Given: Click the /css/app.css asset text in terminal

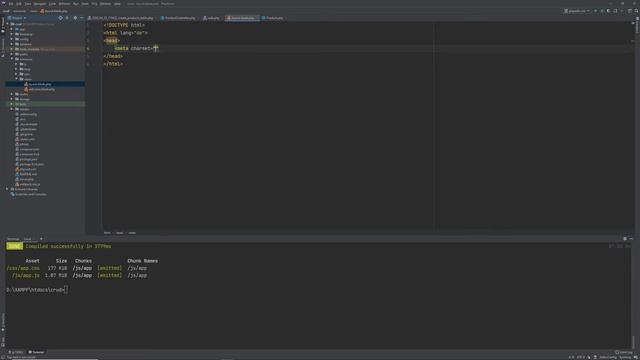Looking at the screenshot, I should pyautogui.click(x=23, y=268).
